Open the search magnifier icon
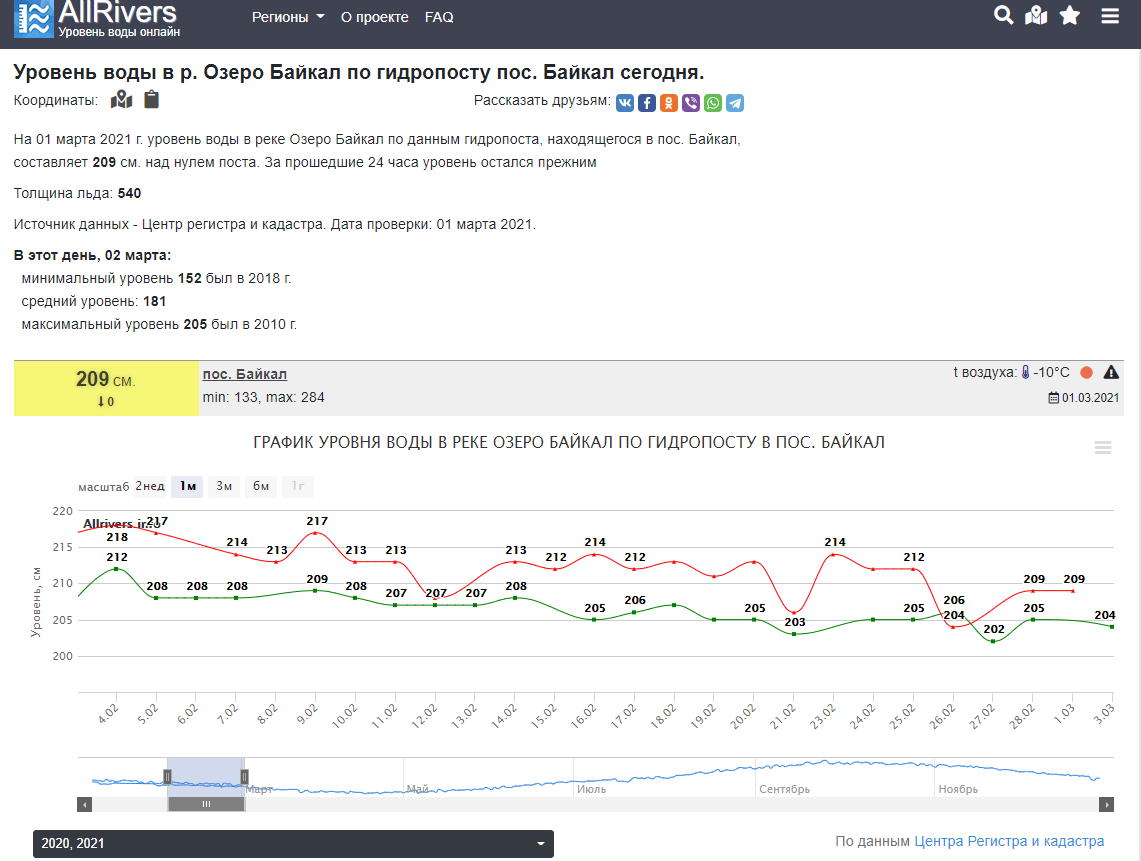The height and width of the screenshot is (861, 1141). tap(1003, 16)
